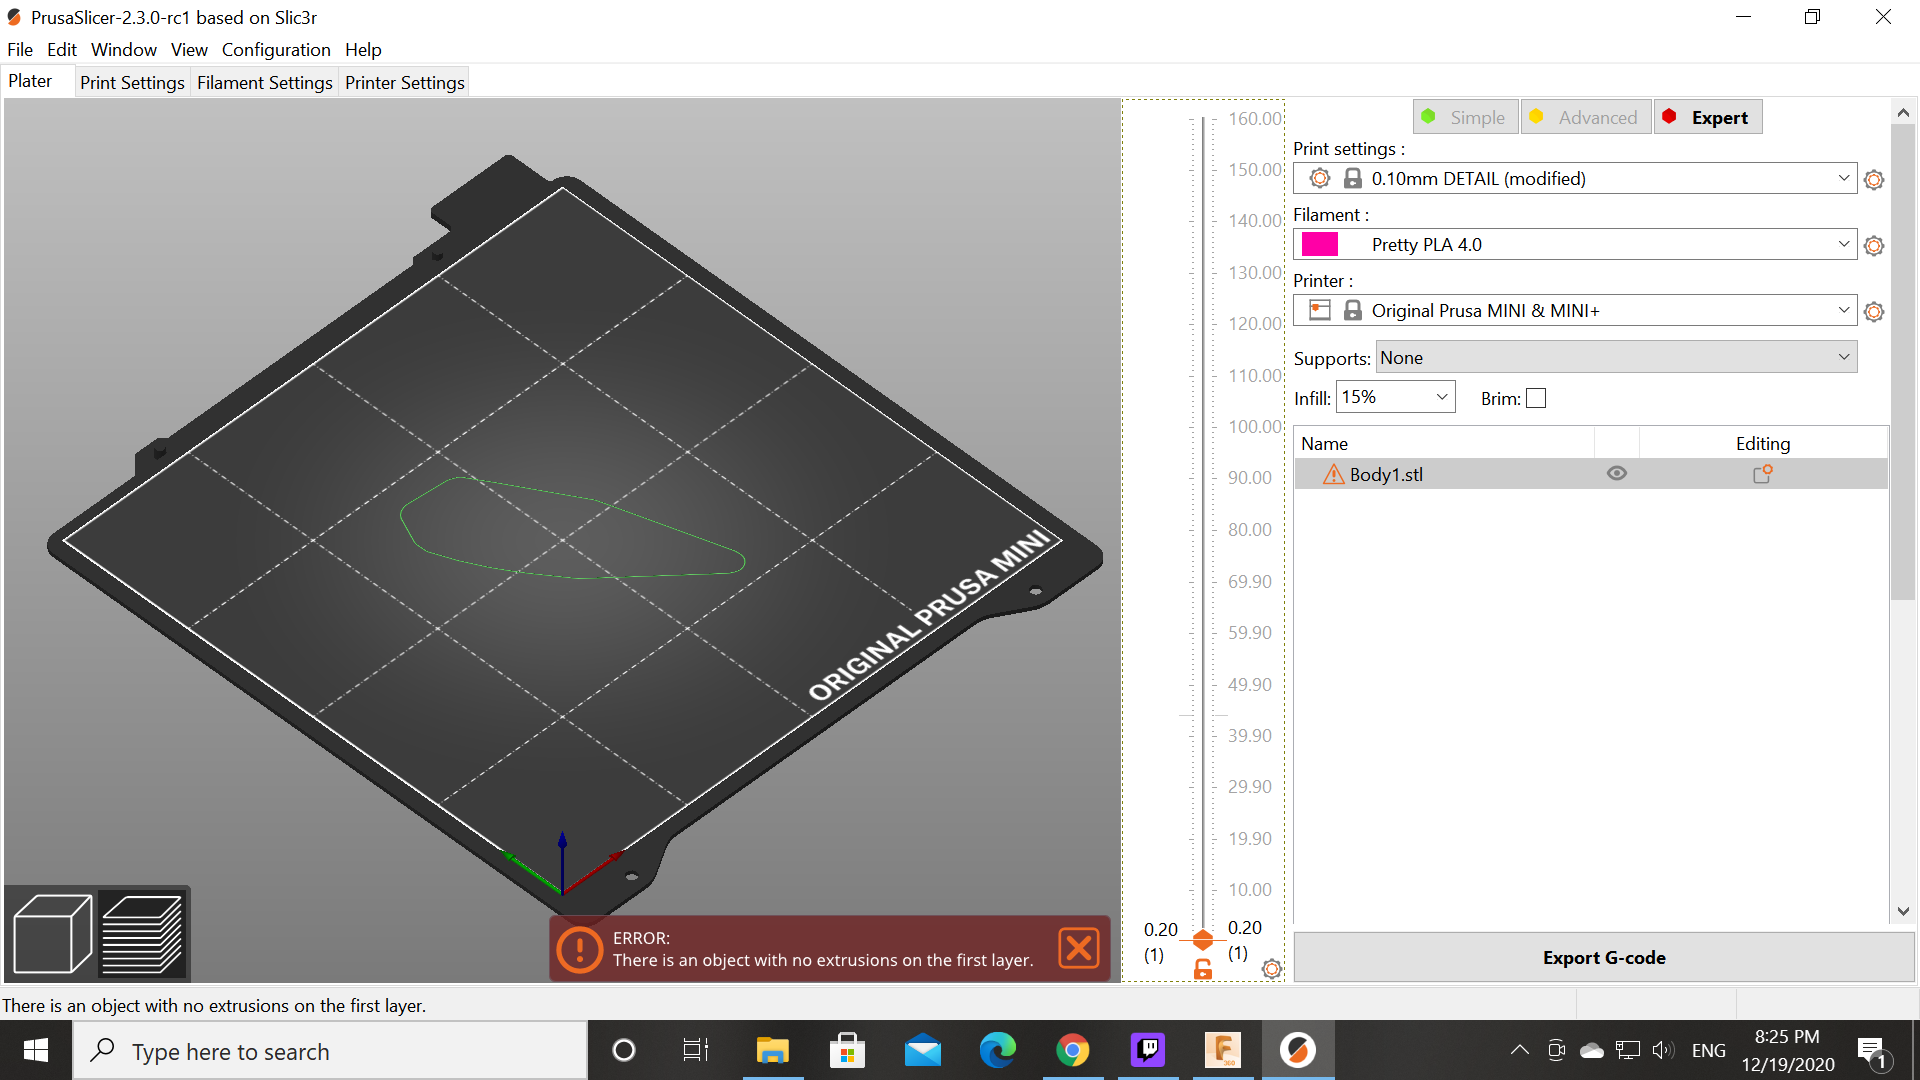The width and height of the screenshot is (1920, 1080).
Task: Open print settings gear icon beside 0.10mm DETAIL
Action: click(x=1874, y=180)
